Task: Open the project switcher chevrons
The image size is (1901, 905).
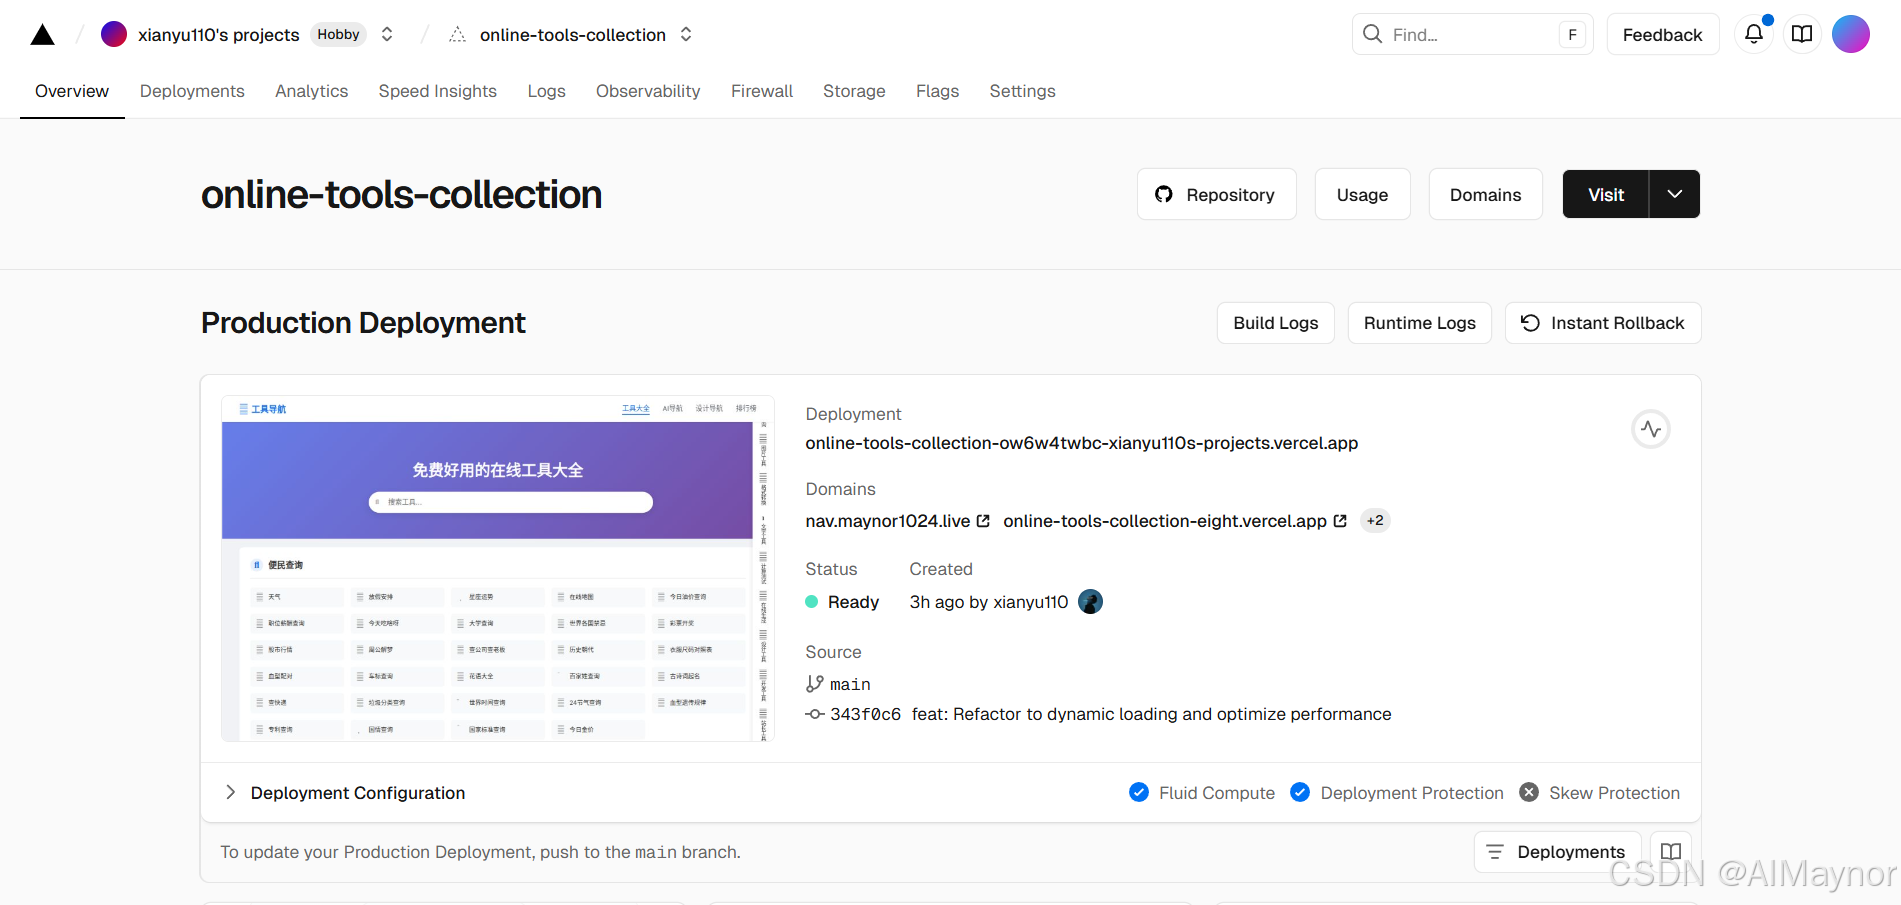Action: click(x=686, y=34)
